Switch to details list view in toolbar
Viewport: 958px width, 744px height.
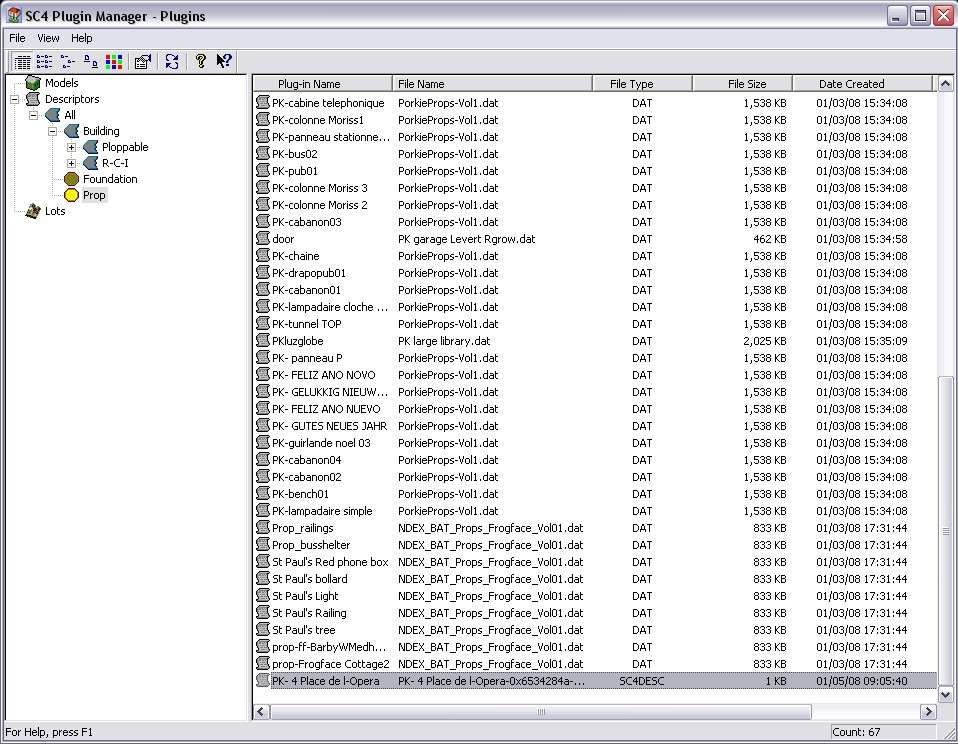pyautogui.click(x=22, y=62)
